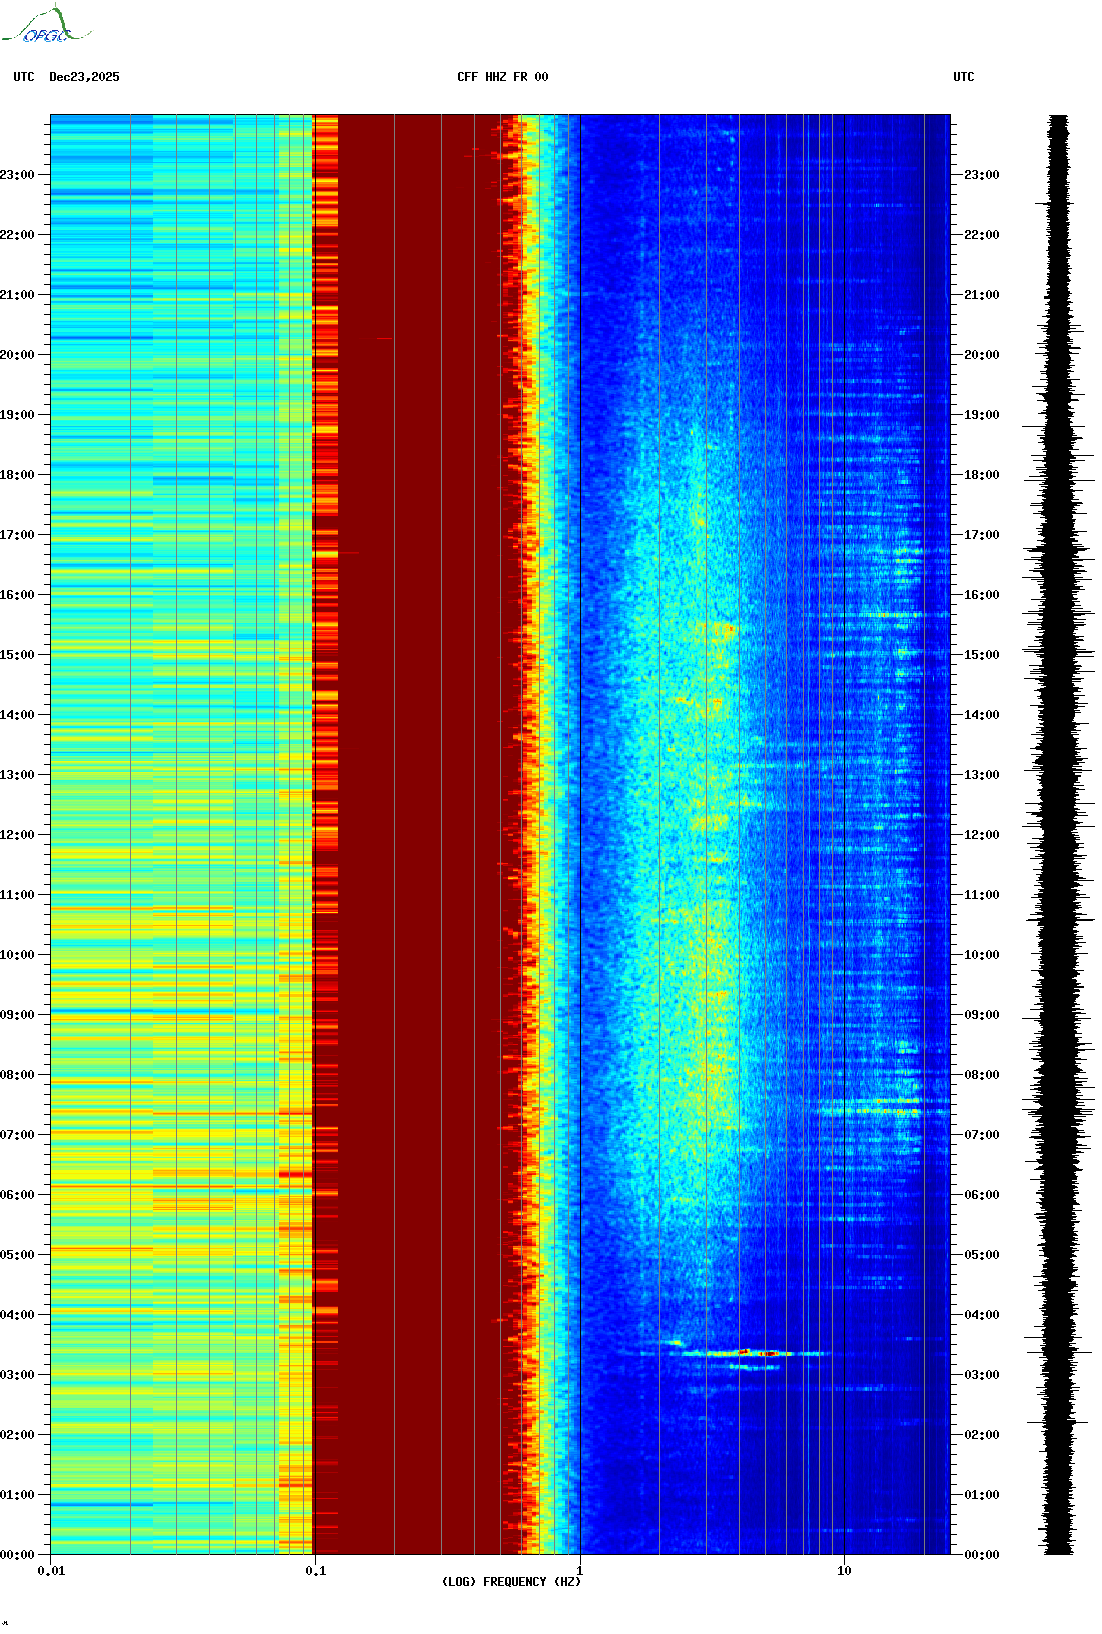Viewport: 1102px width, 1634px height.
Task: Click 20:00 on the left time axis
Action: coord(17,355)
